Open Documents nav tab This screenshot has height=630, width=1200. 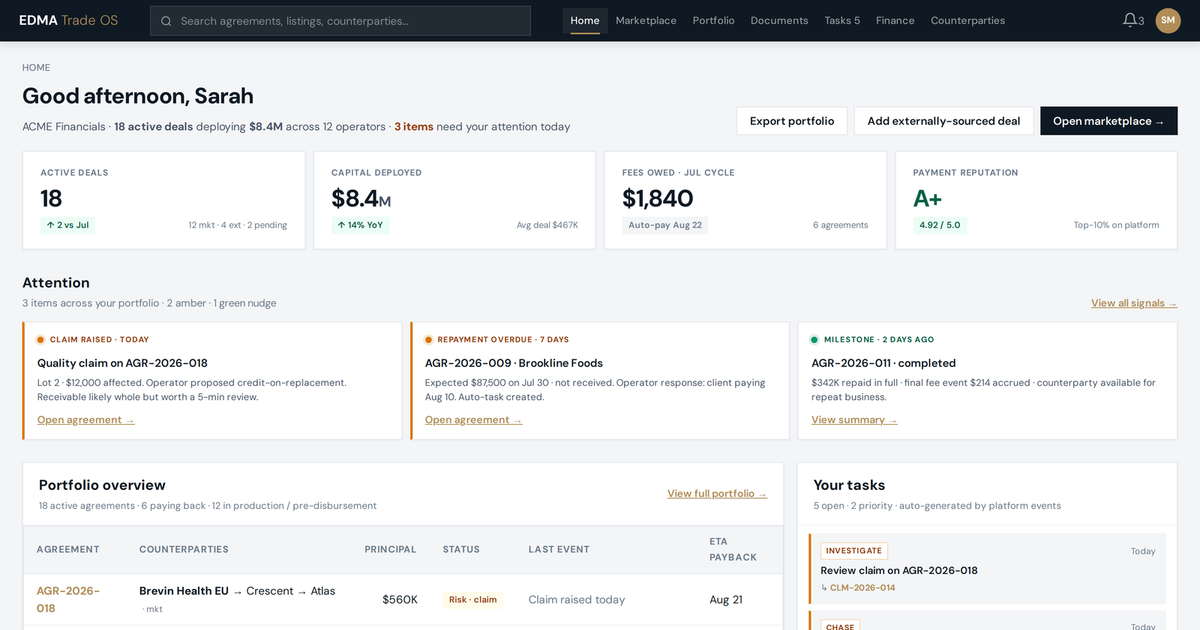coord(779,21)
